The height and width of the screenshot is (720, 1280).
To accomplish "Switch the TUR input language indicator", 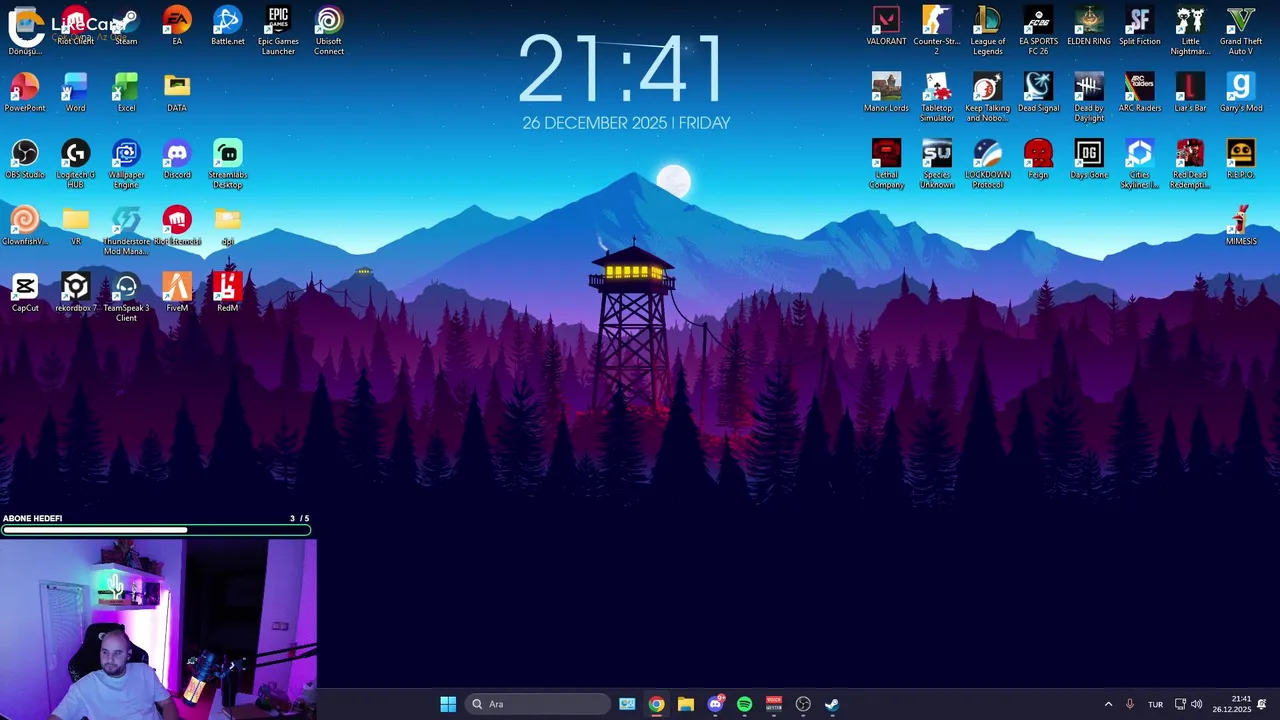I will pos(1155,704).
